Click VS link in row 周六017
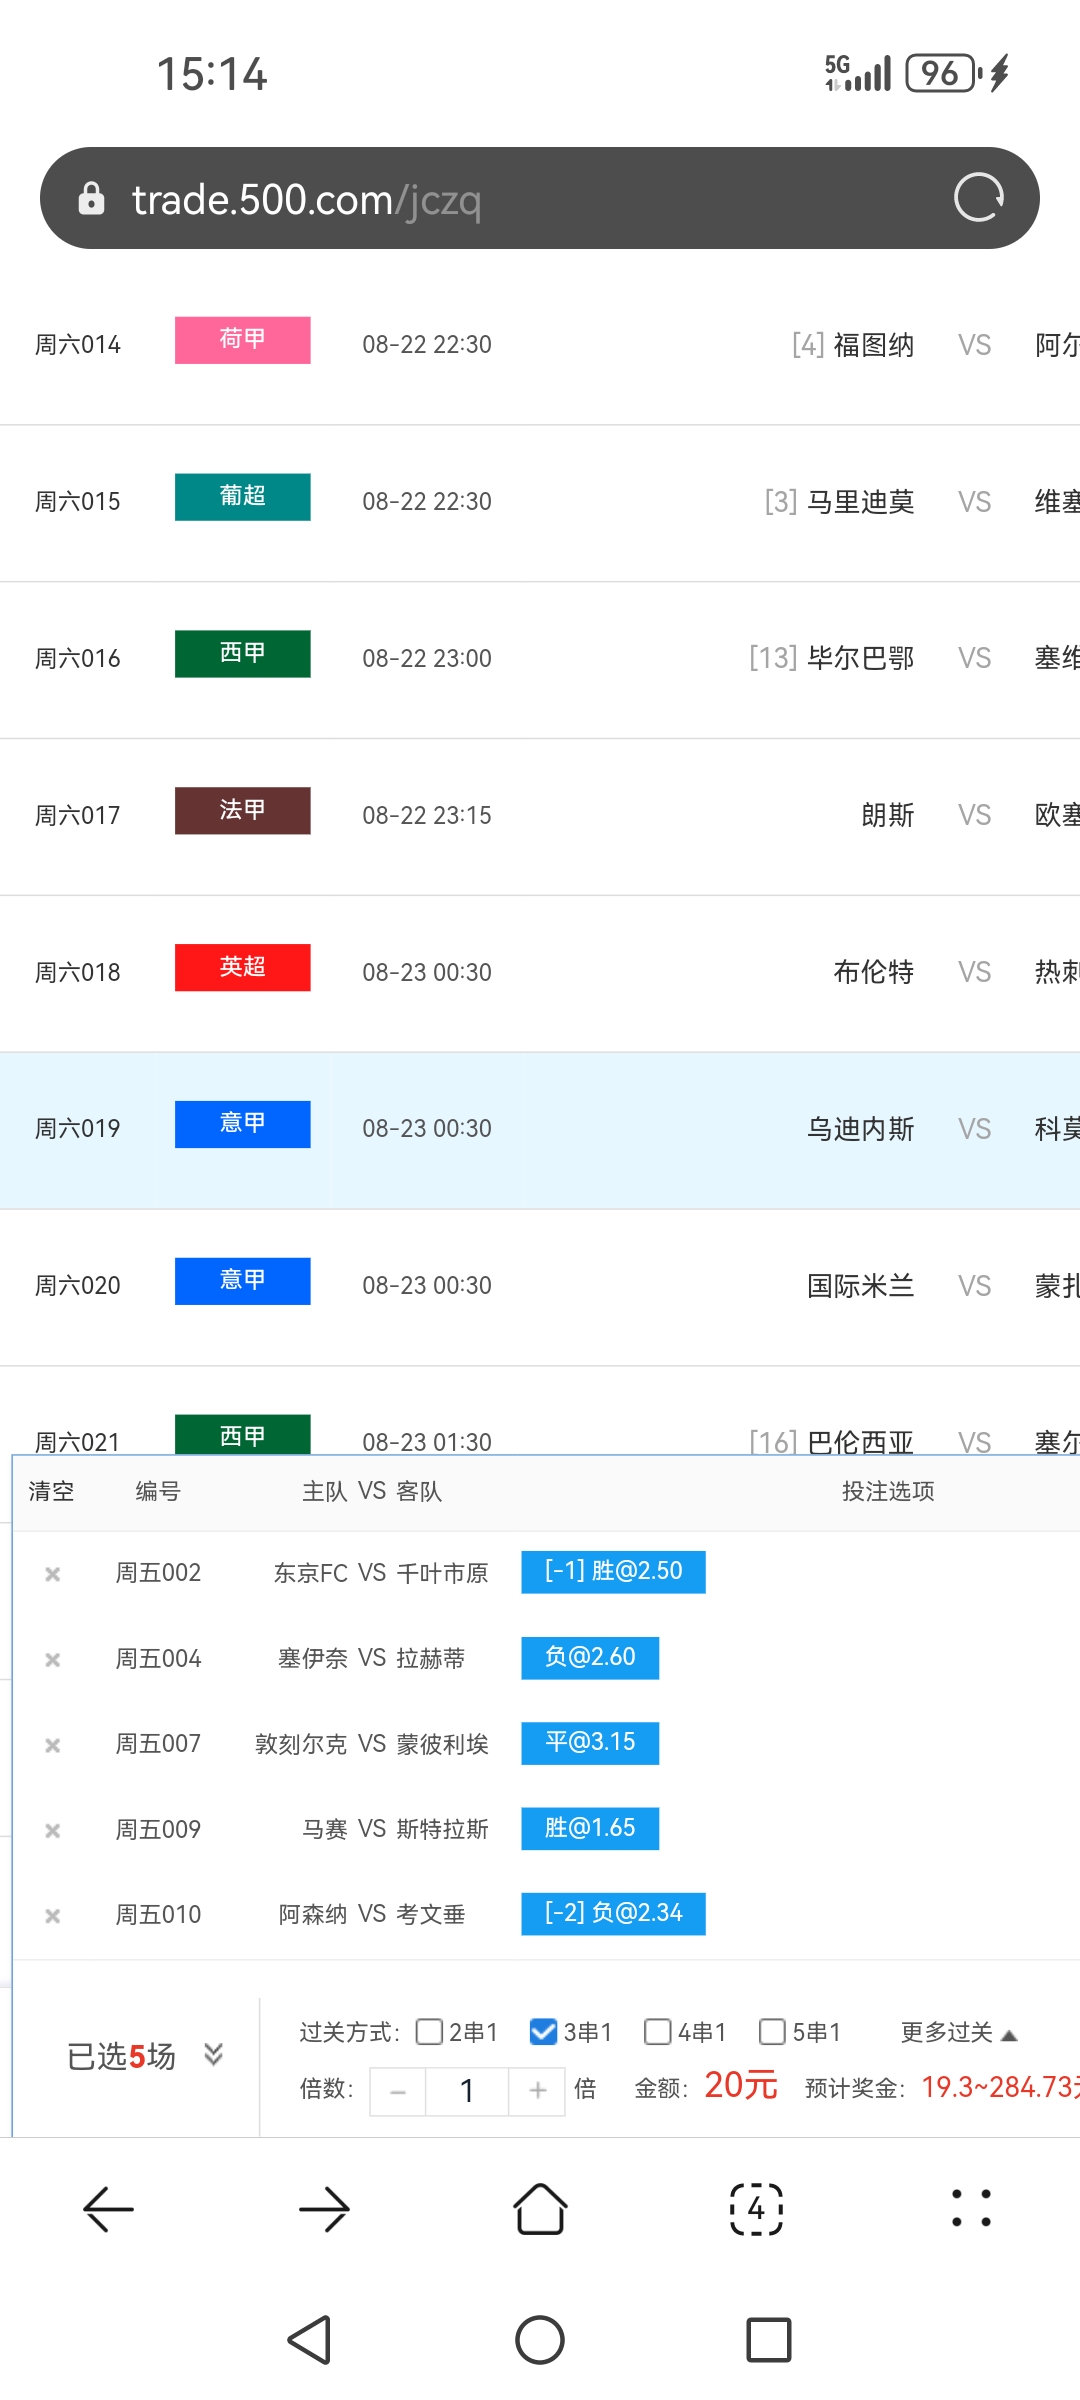The width and height of the screenshot is (1080, 2400). (x=975, y=816)
